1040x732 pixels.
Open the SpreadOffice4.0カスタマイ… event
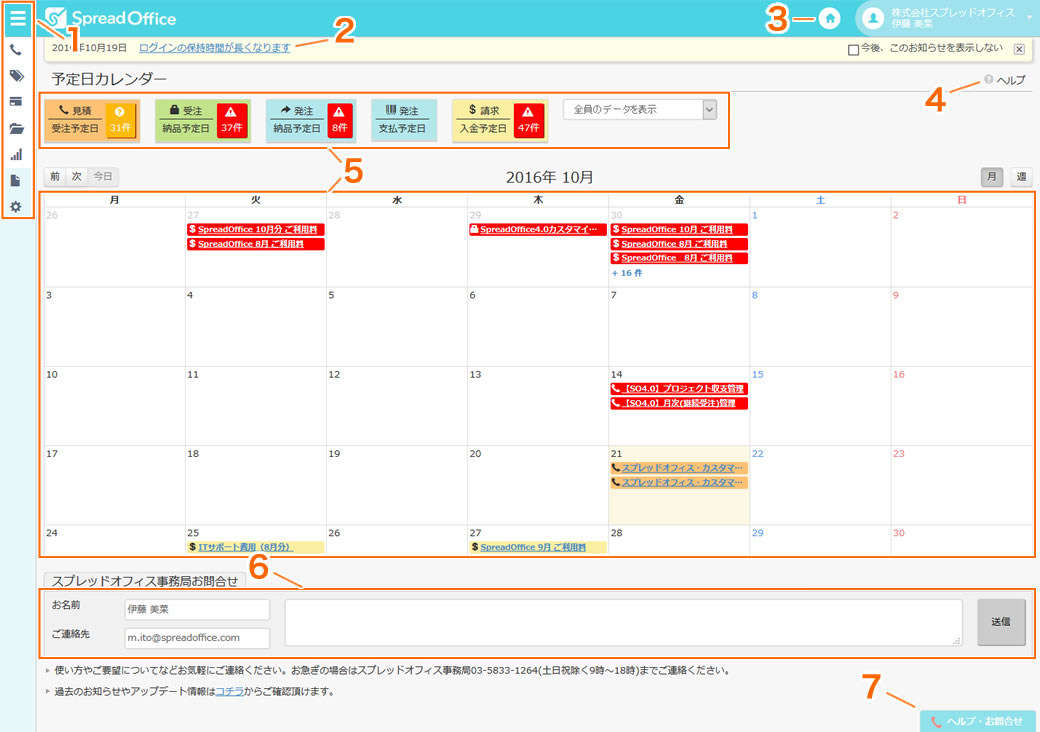point(537,229)
